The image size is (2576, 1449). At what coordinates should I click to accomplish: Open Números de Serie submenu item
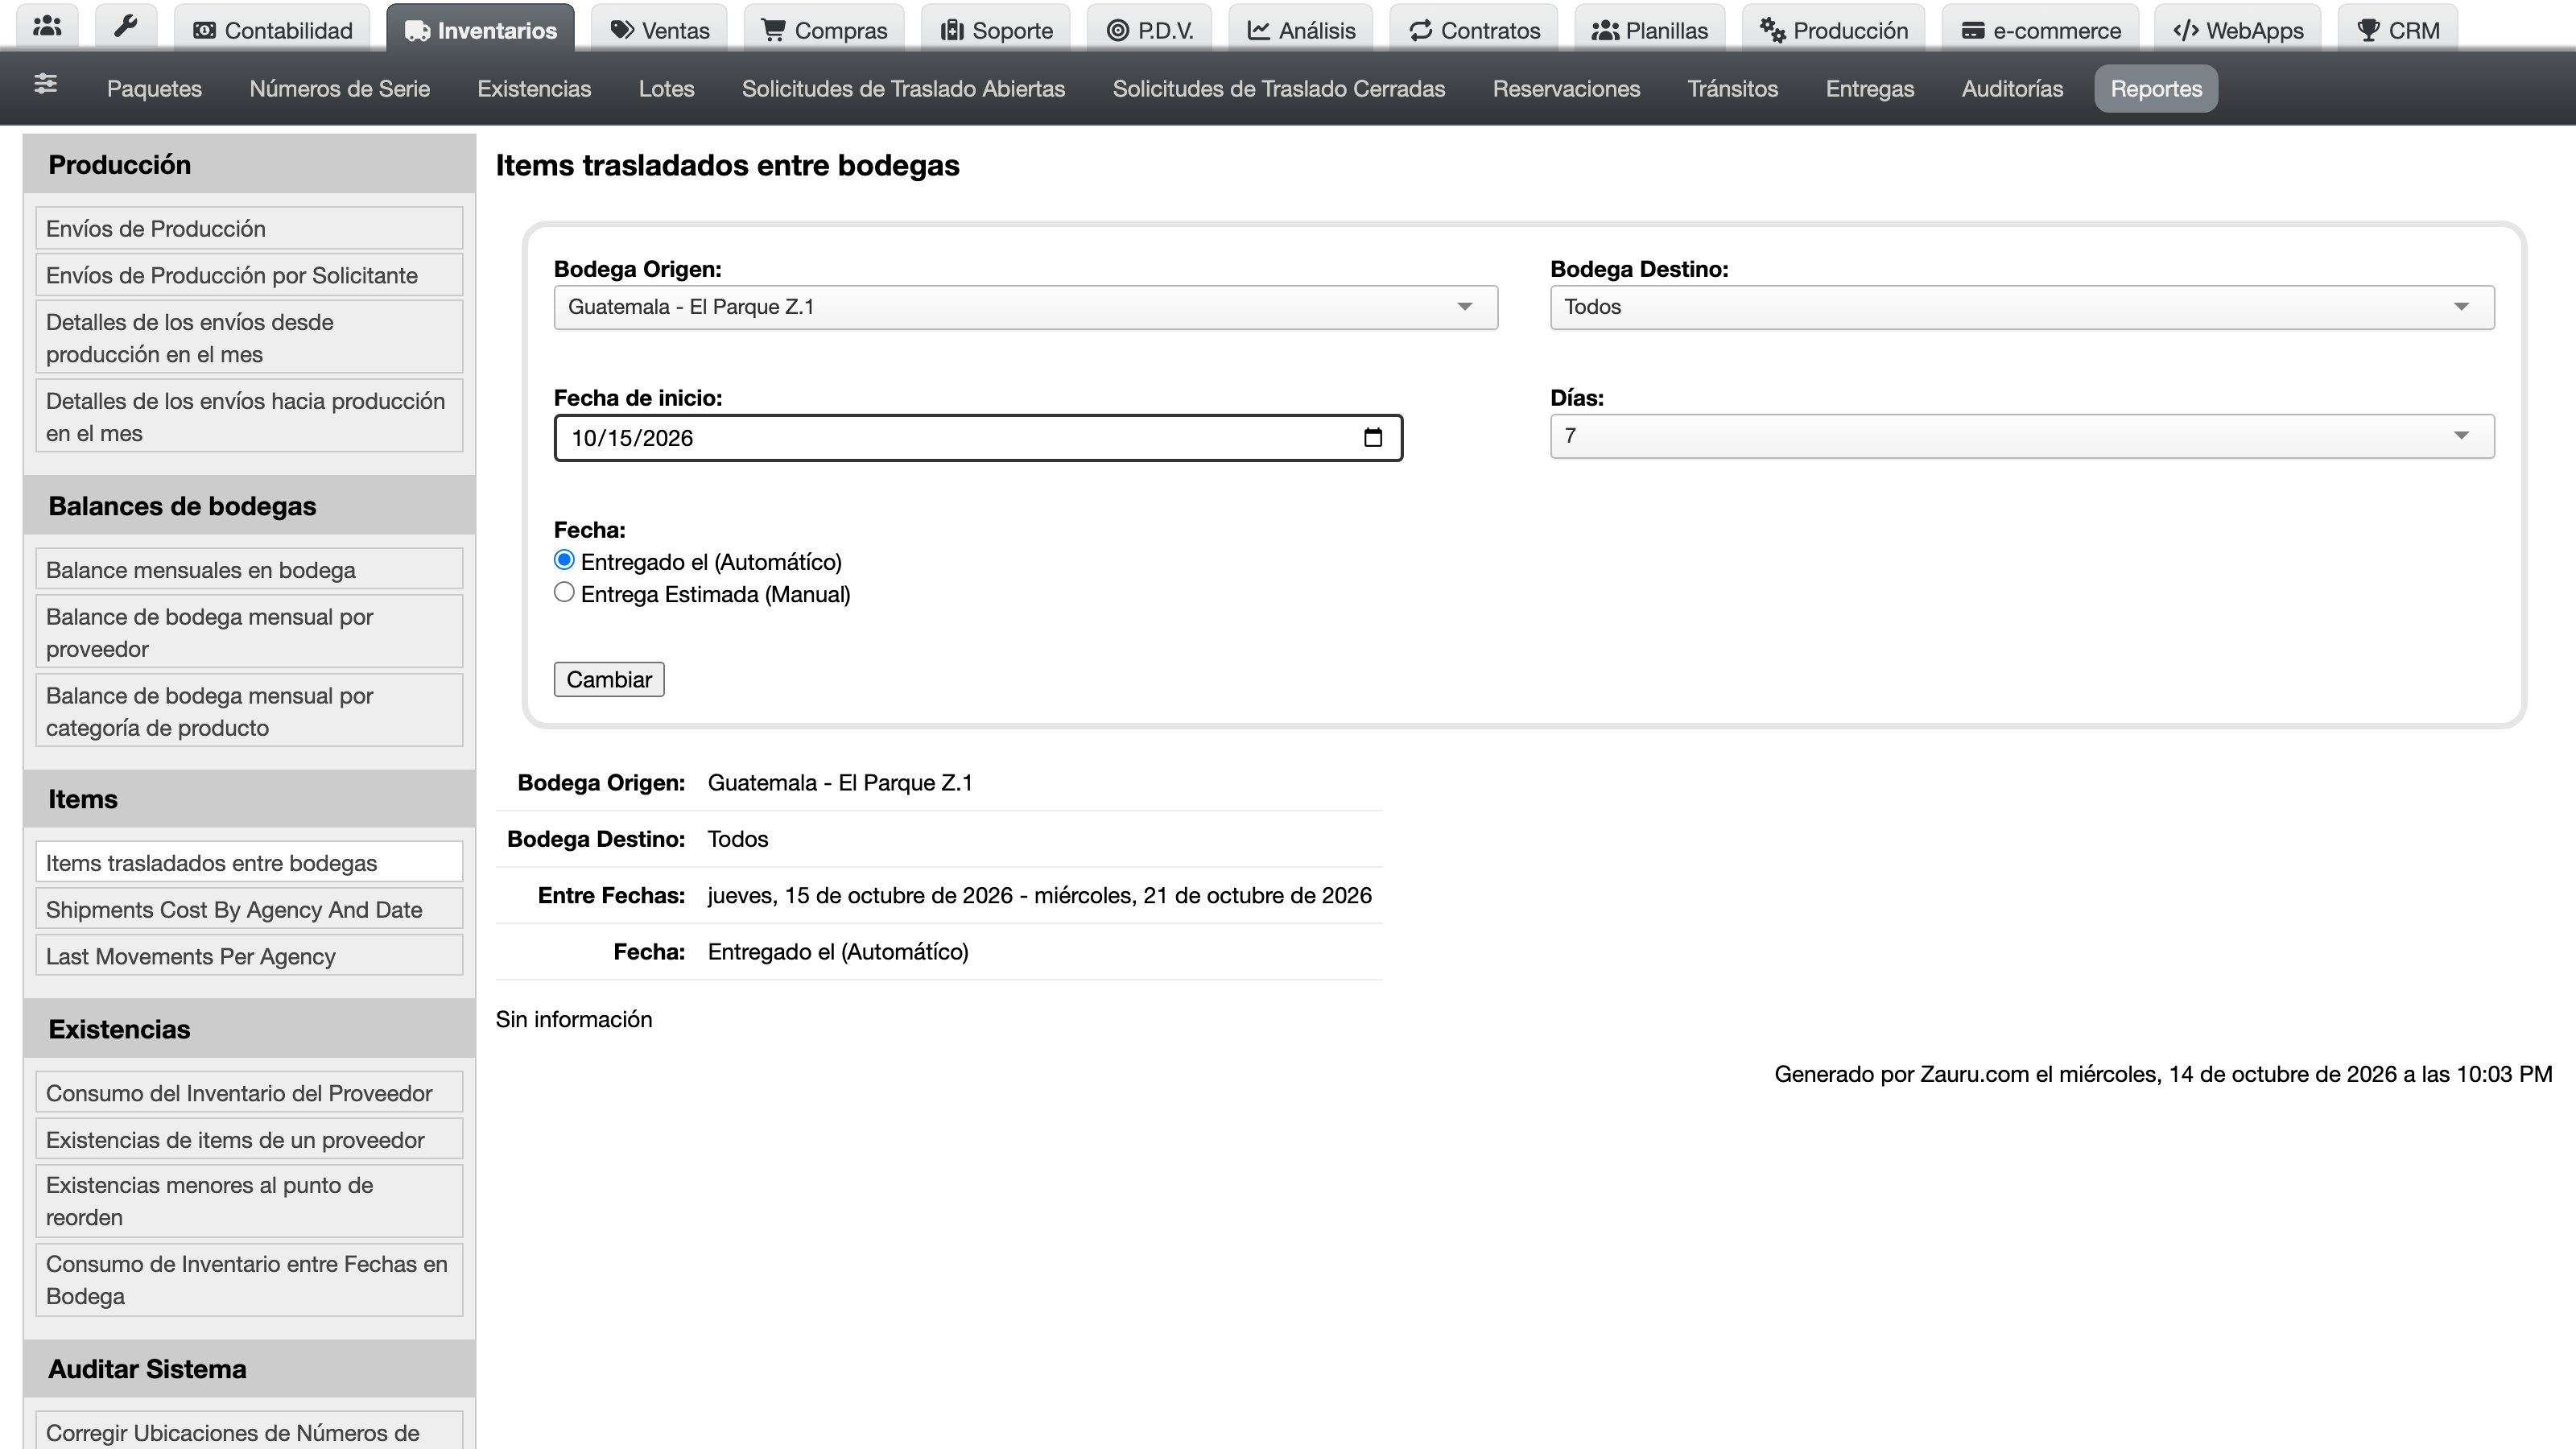340,88
